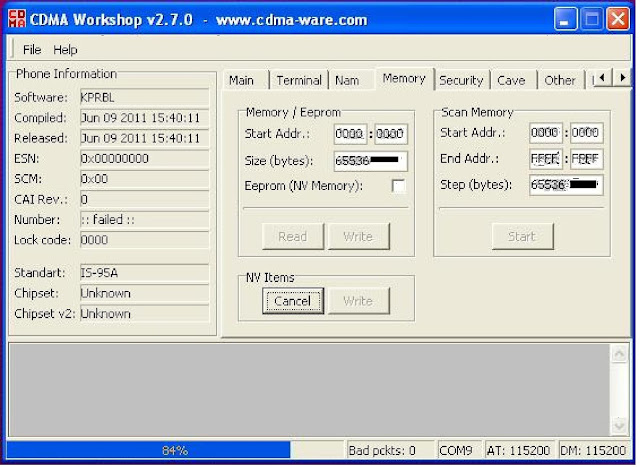
Task: Close the CDMA Workshop window
Action: pyautogui.click(x=618, y=19)
